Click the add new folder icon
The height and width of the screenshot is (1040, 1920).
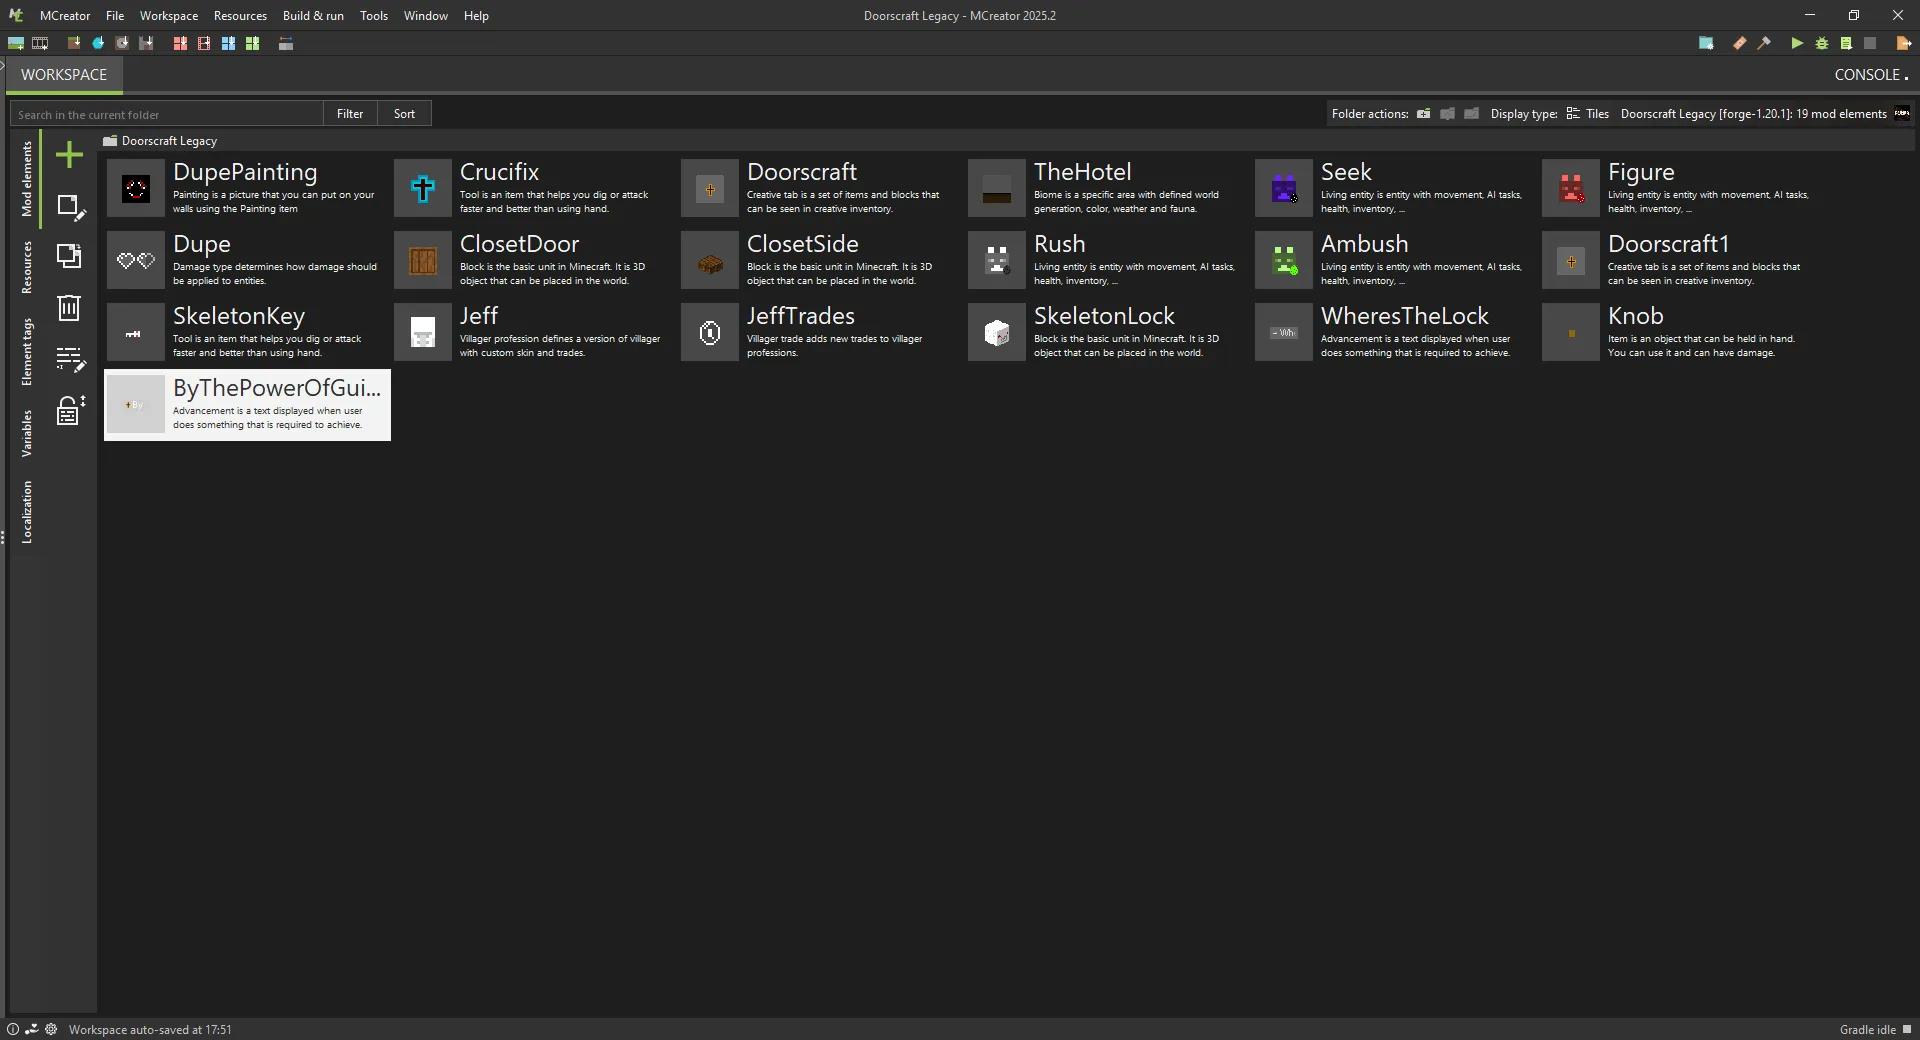click(x=1423, y=114)
